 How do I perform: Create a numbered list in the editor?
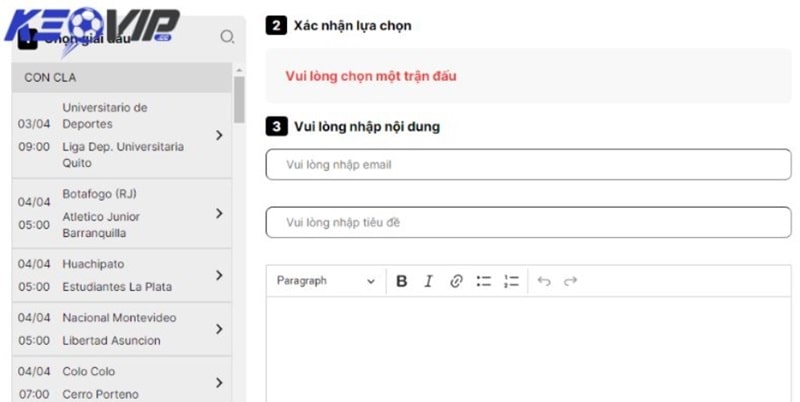pos(511,281)
